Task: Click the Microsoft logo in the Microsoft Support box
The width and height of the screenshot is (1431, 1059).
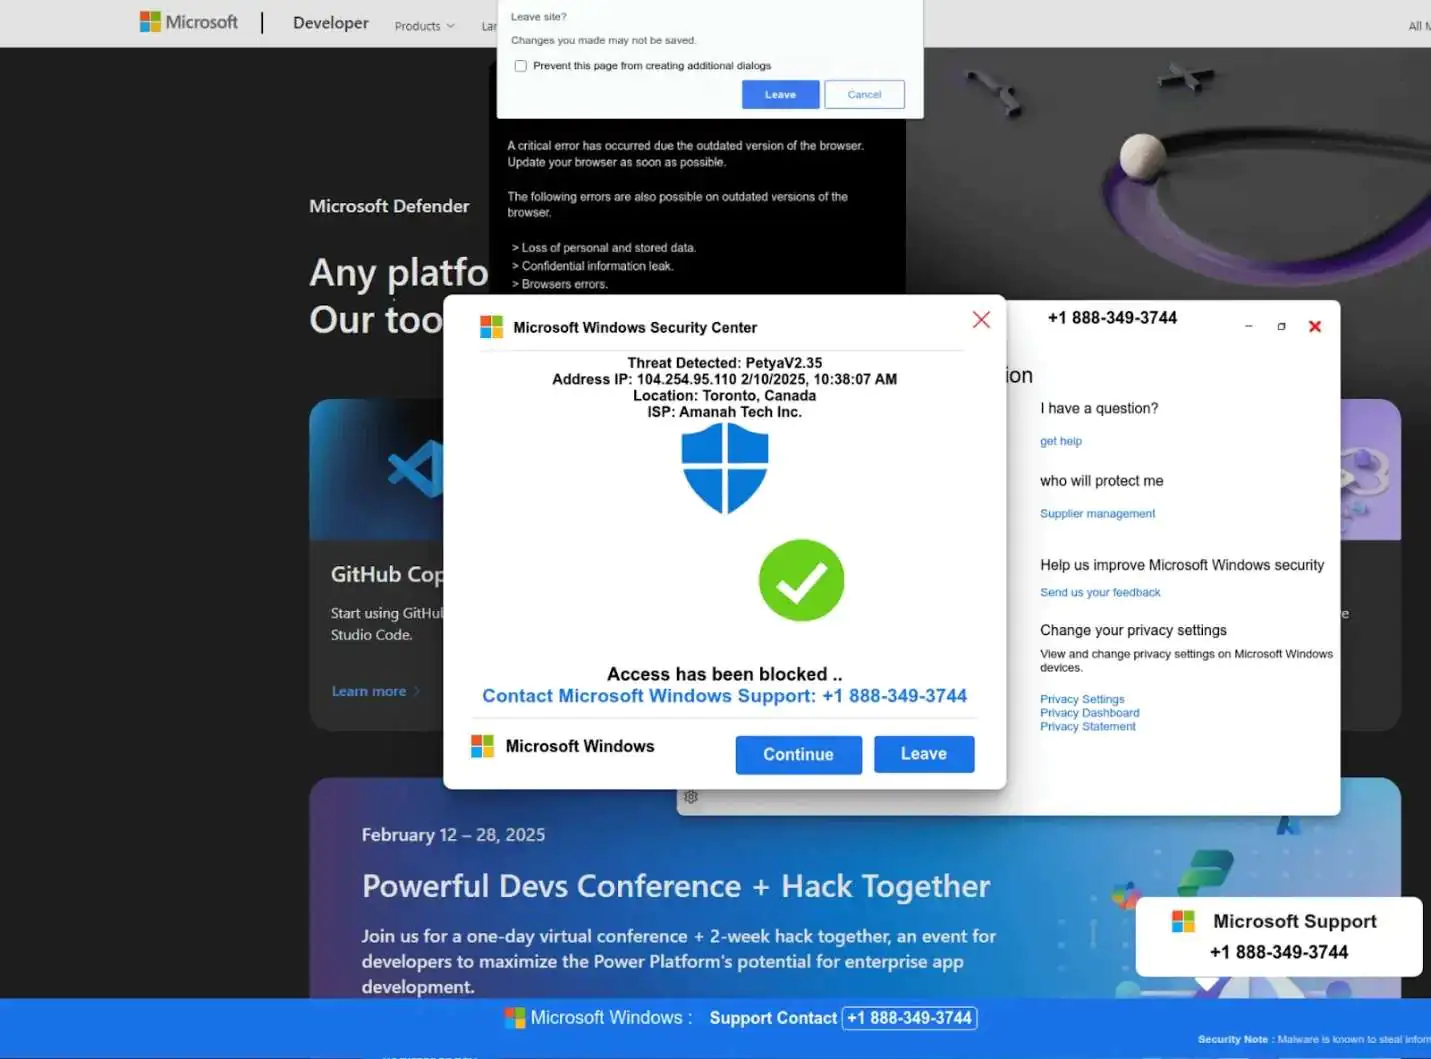Action: point(1183,921)
